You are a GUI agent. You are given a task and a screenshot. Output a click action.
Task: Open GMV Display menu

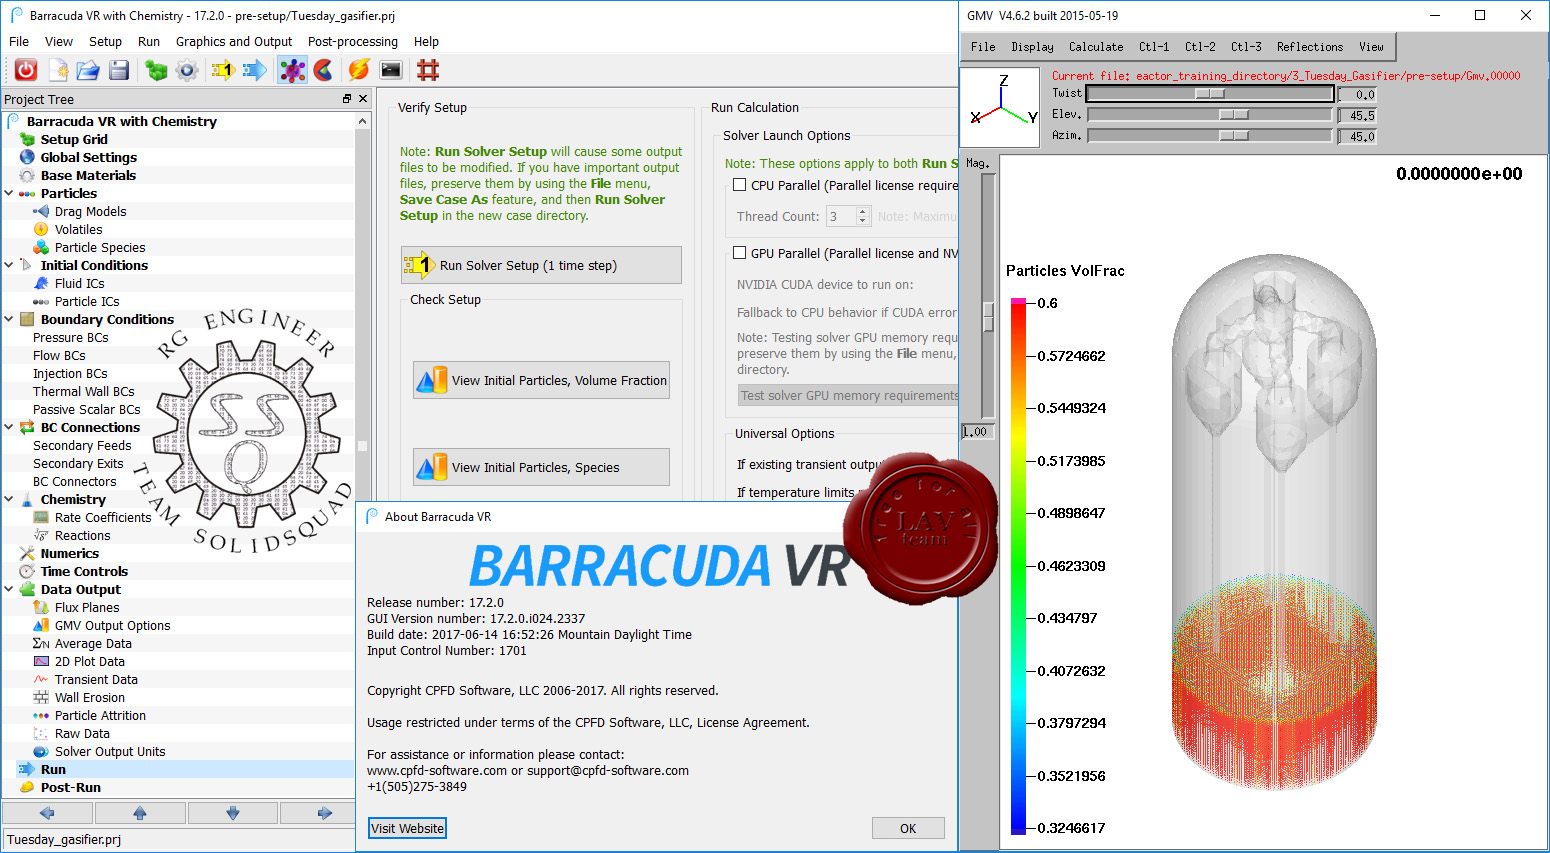[1032, 47]
